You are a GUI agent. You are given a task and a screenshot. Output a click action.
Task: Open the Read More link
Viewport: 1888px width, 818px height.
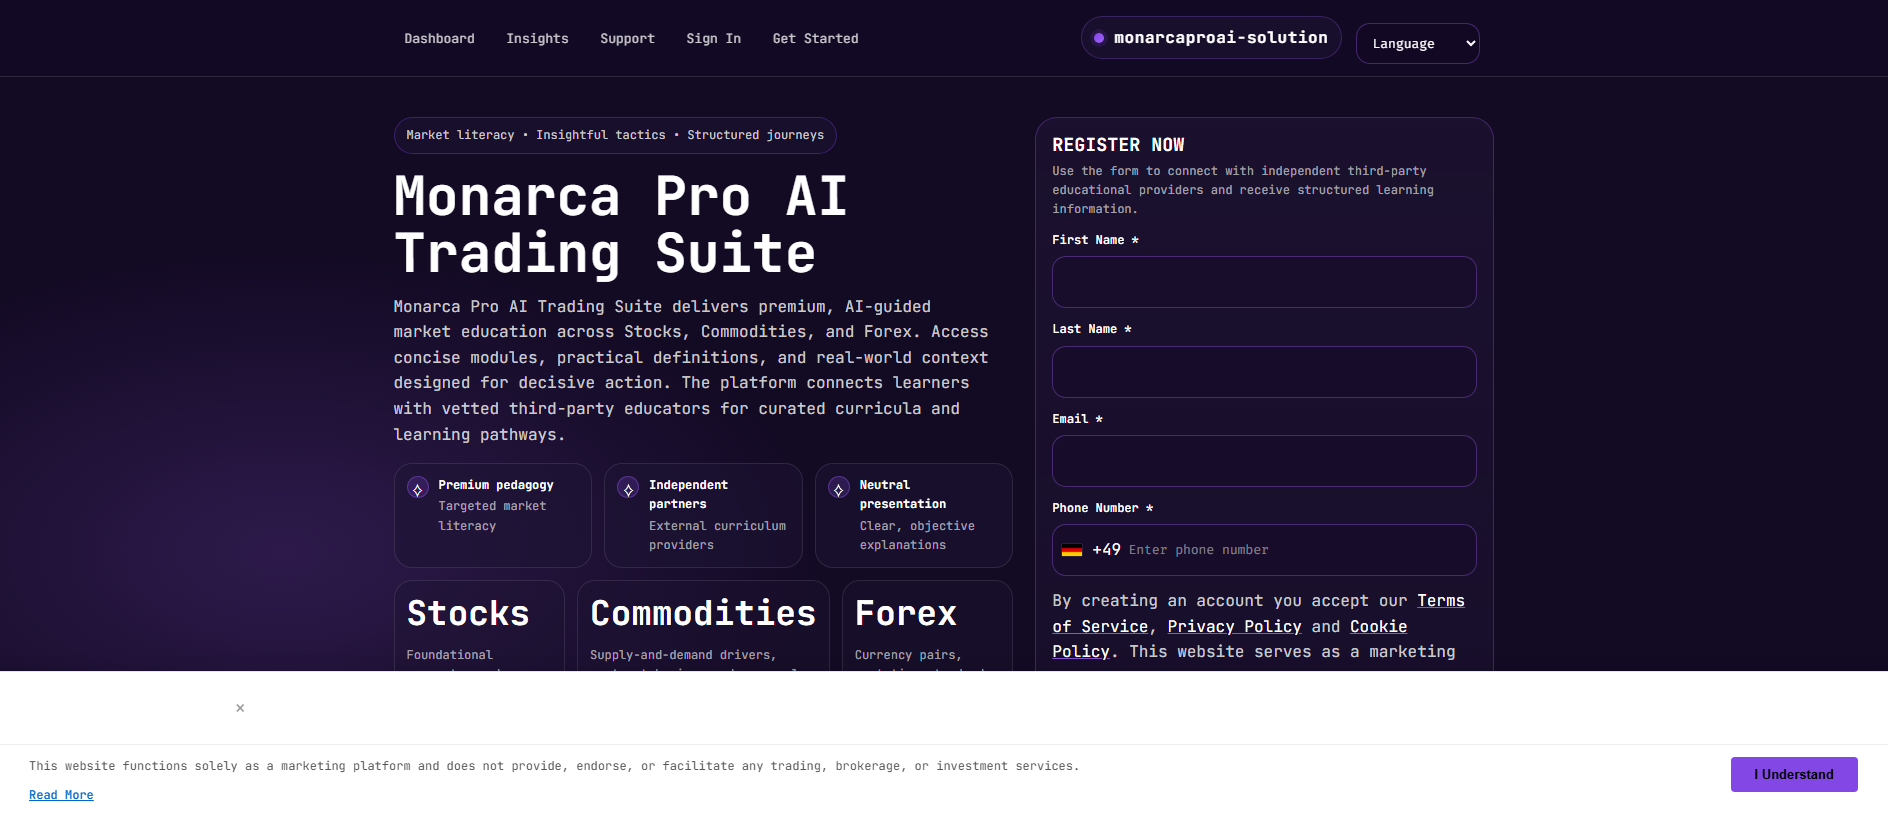[61, 795]
